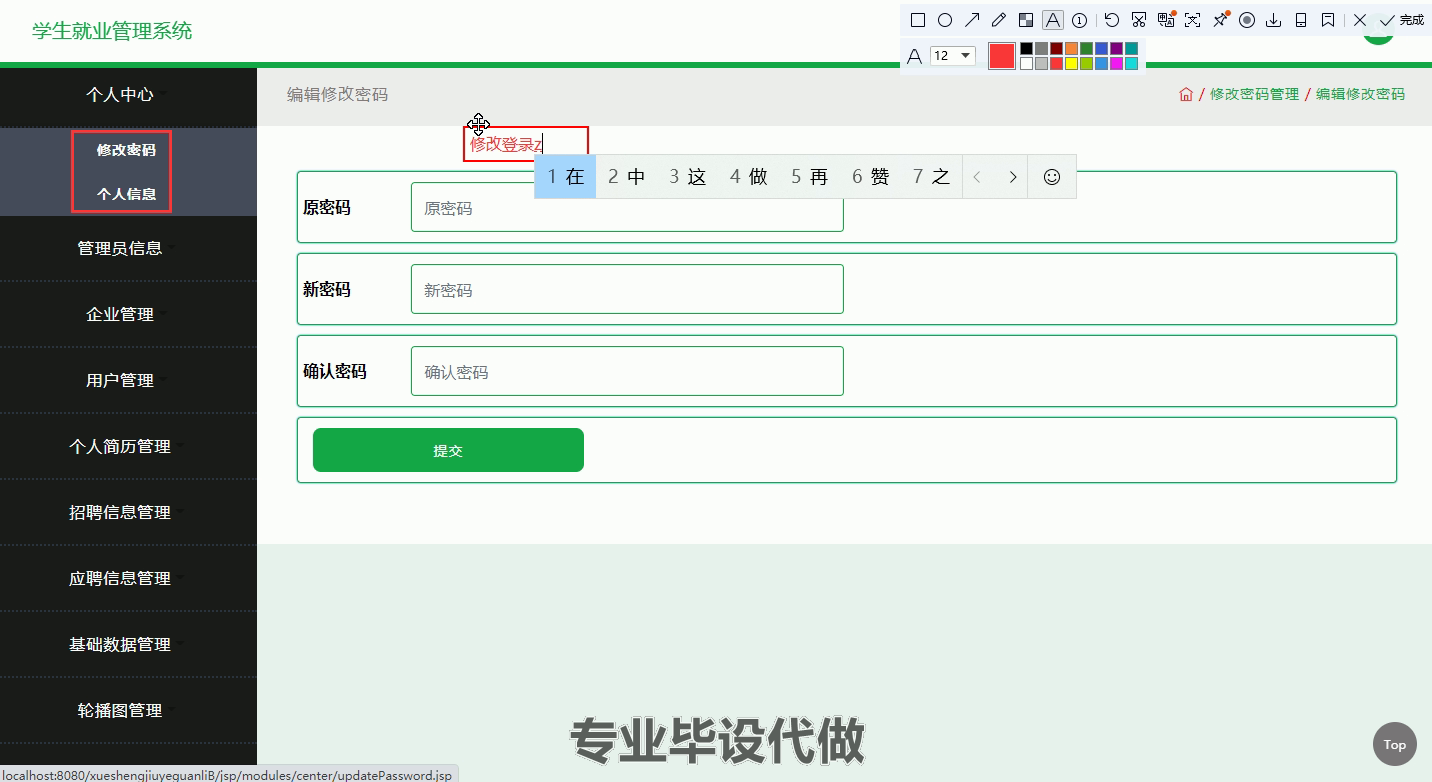Expand the 企业管理 sidebar menu
The image size is (1432, 782).
pos(120,314)
